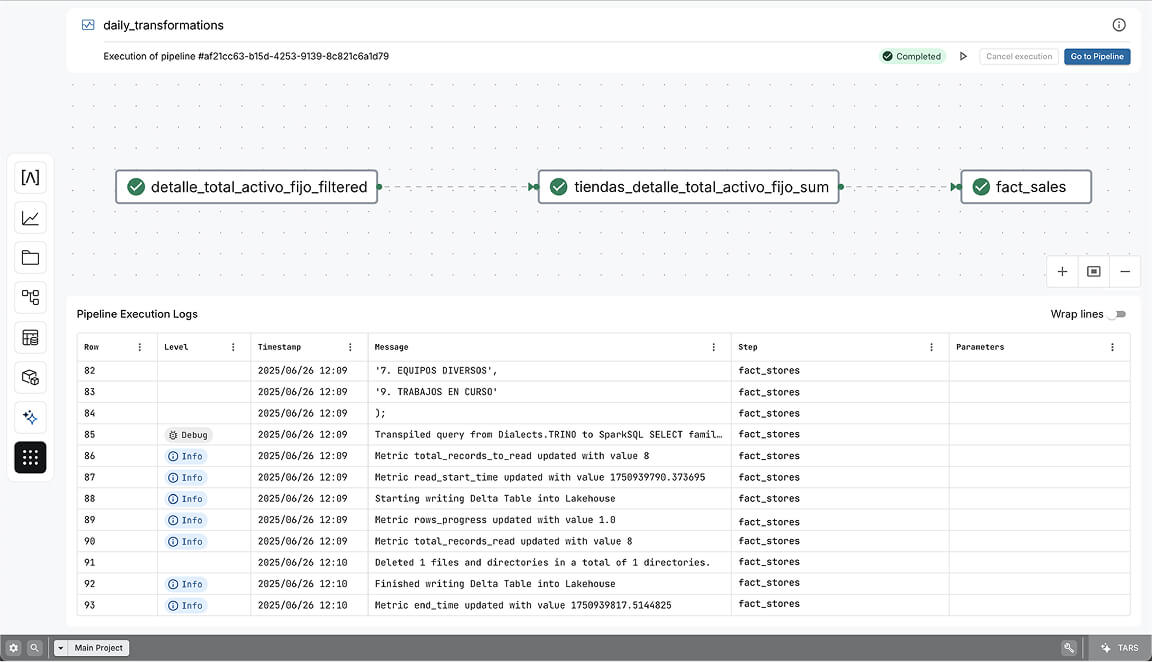Viewport: 1152px width, 662px height.
Task: Open Message column options menu
Action: coord(713,348)
